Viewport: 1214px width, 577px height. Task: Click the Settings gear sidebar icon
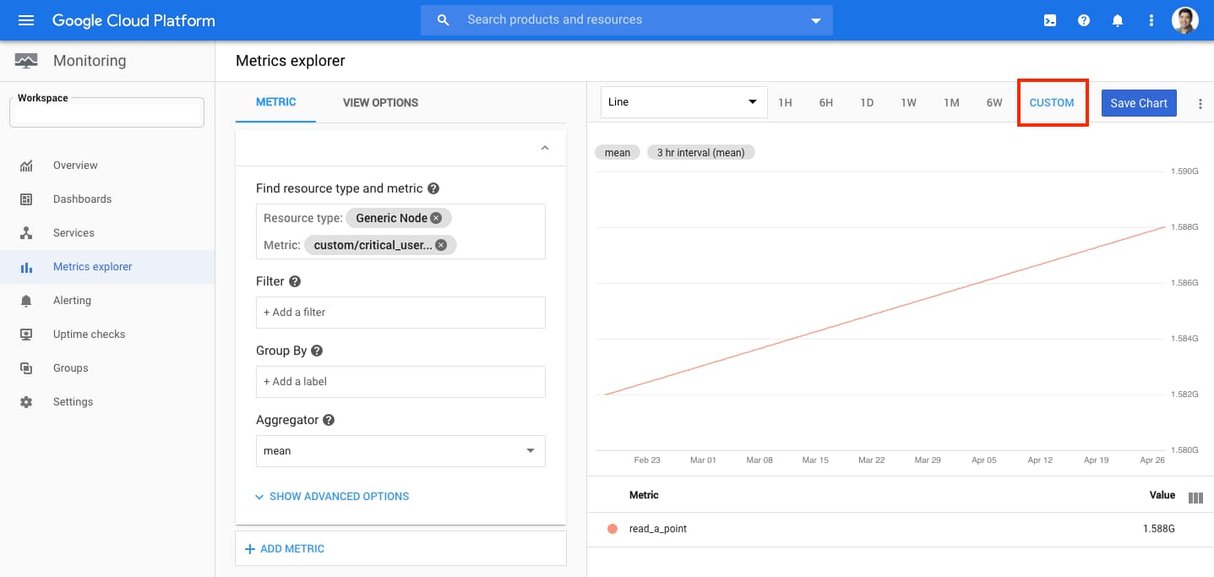pos(27,402)
